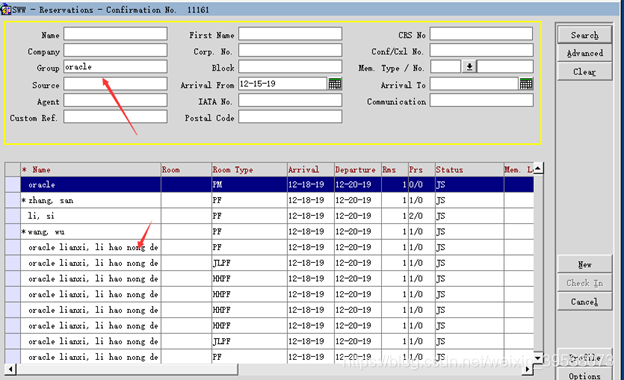Sort by the Room column header
Viewport: 624px width, 380px height.
(x=186, y=170)
